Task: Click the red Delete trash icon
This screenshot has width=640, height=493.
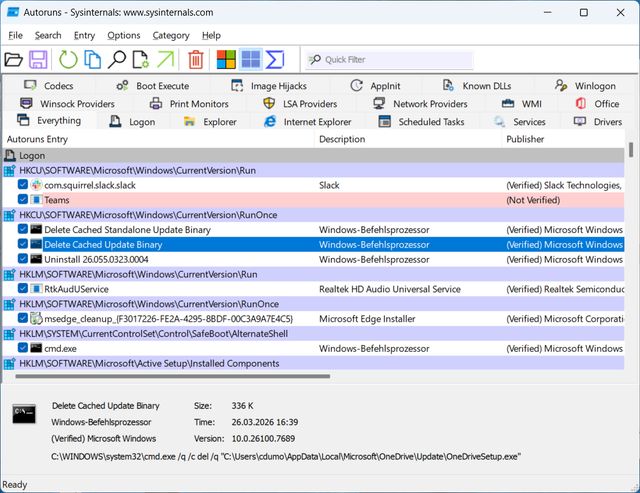Action: (x=196, y=60)
